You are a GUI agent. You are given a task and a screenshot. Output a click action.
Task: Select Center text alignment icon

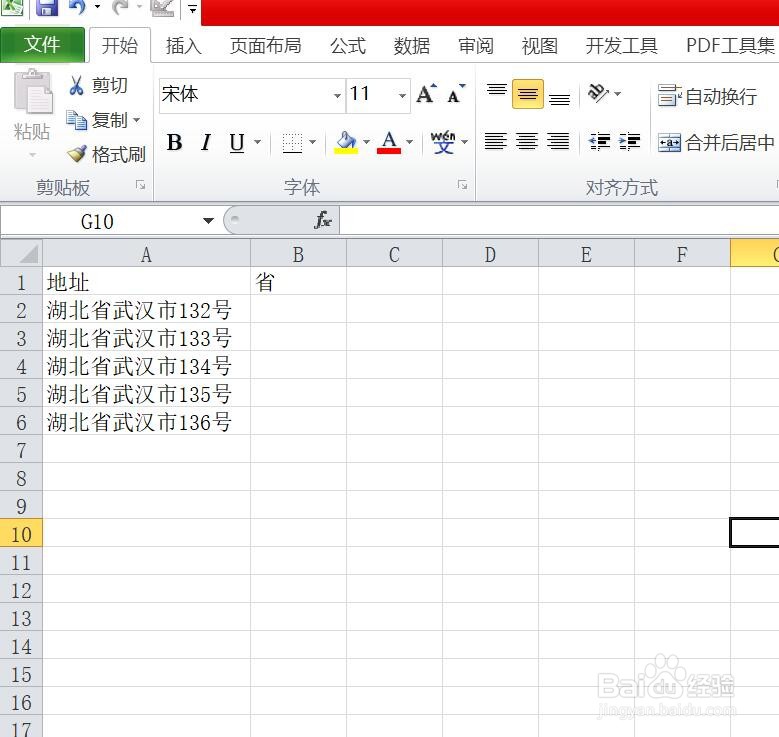pos(527,142)
